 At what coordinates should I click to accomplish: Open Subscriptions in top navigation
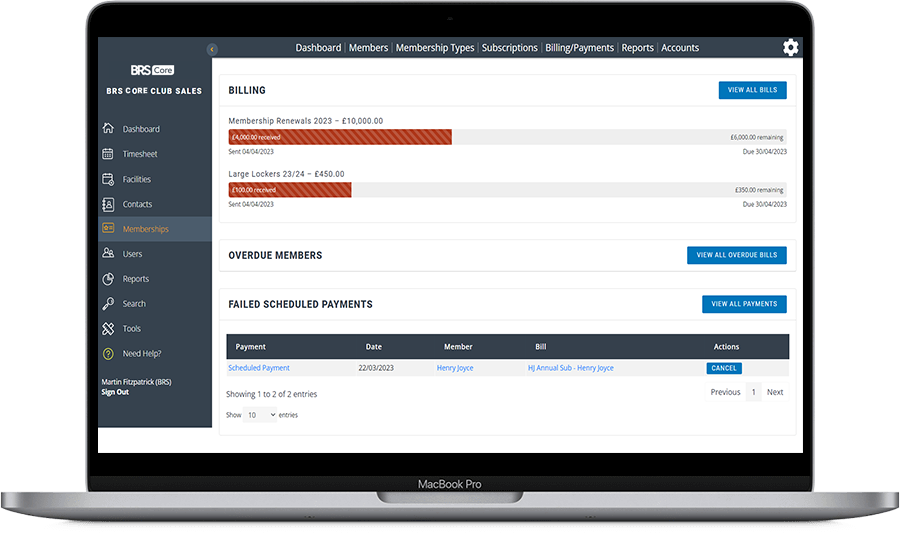pos(510,48)
